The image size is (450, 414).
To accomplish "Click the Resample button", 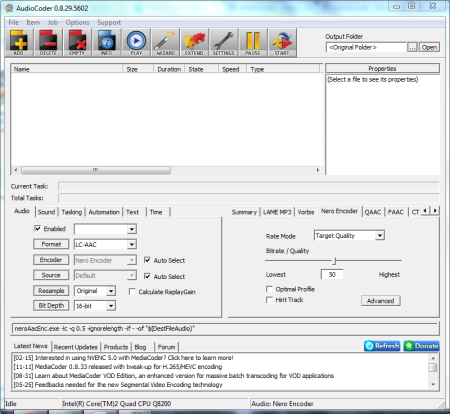I will [51, 290].
